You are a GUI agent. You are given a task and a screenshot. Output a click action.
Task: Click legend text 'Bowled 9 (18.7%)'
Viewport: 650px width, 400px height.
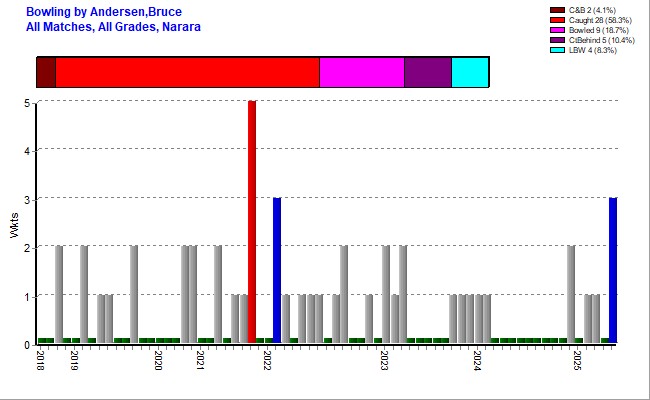(x=599, y=30)
